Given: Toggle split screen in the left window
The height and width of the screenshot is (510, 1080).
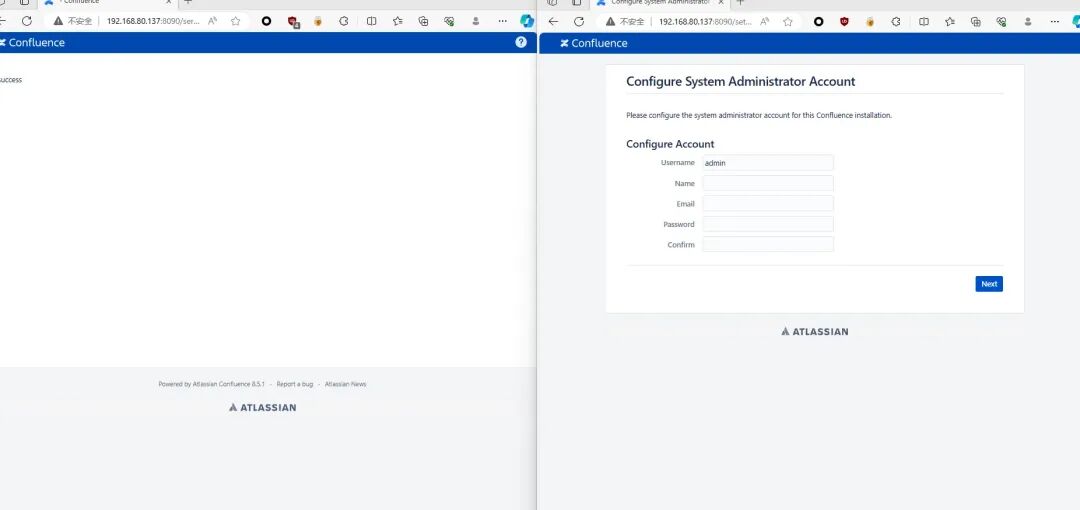Looking at the screenshot, I should (x=371, y=21).
